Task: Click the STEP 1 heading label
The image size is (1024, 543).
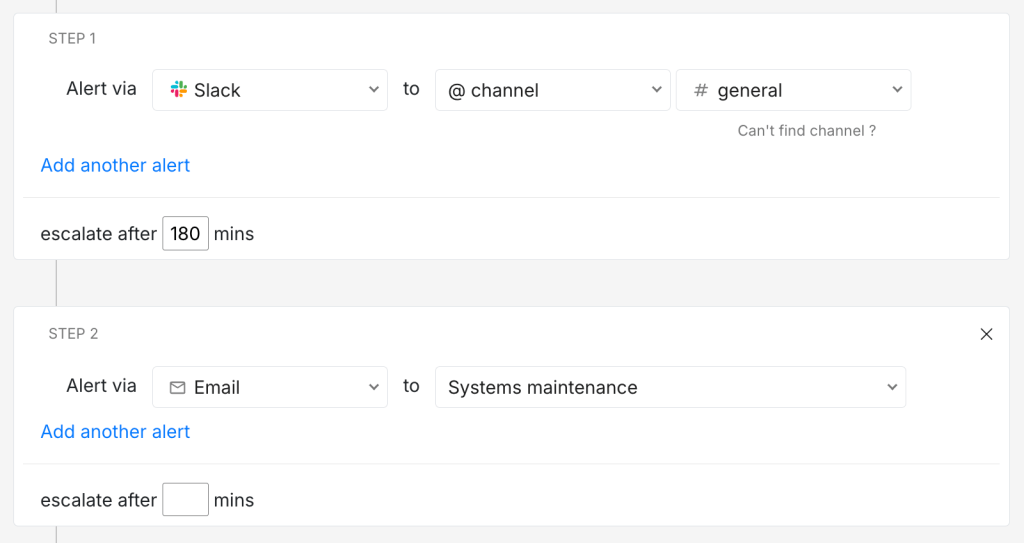Action: click(x=72, y=39)
